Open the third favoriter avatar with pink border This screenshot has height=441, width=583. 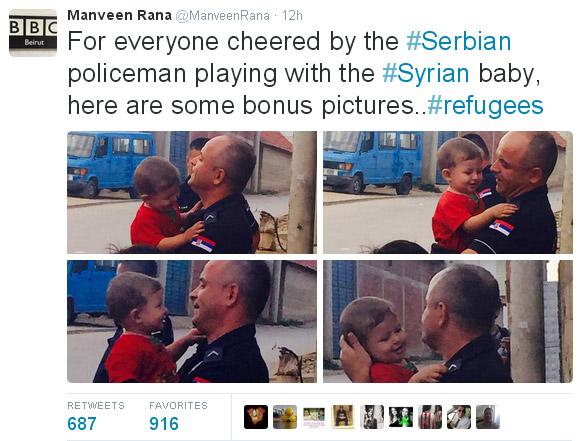coord(314,417)
